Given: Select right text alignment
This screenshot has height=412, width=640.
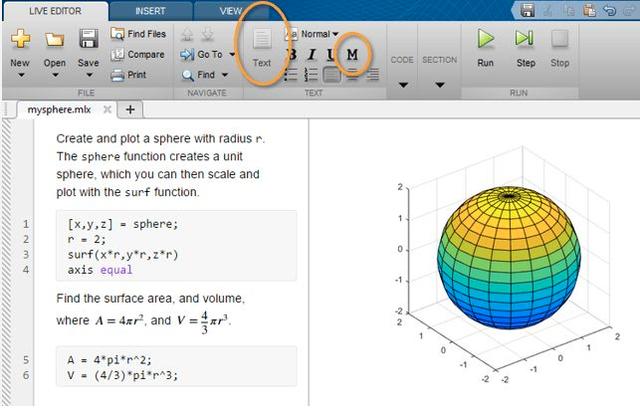Looking at the screenshot, I should tap(372, 75).
